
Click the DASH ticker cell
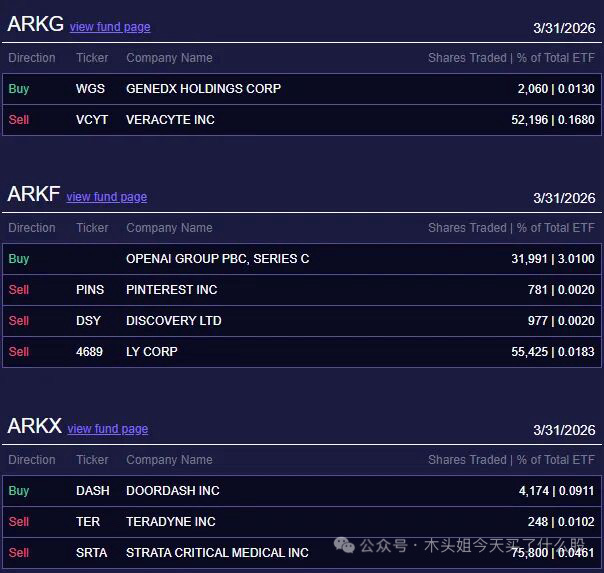click(x=93, y=491)
